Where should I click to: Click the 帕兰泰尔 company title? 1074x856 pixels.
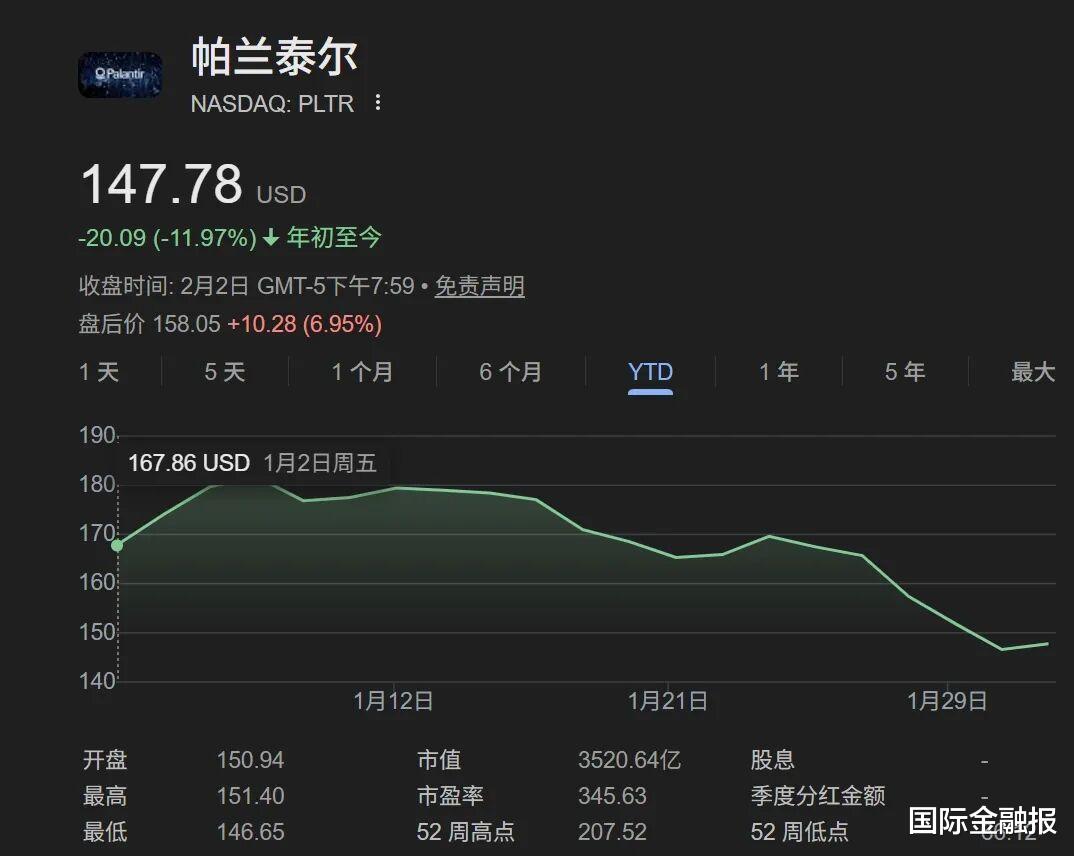pos(274,57)
